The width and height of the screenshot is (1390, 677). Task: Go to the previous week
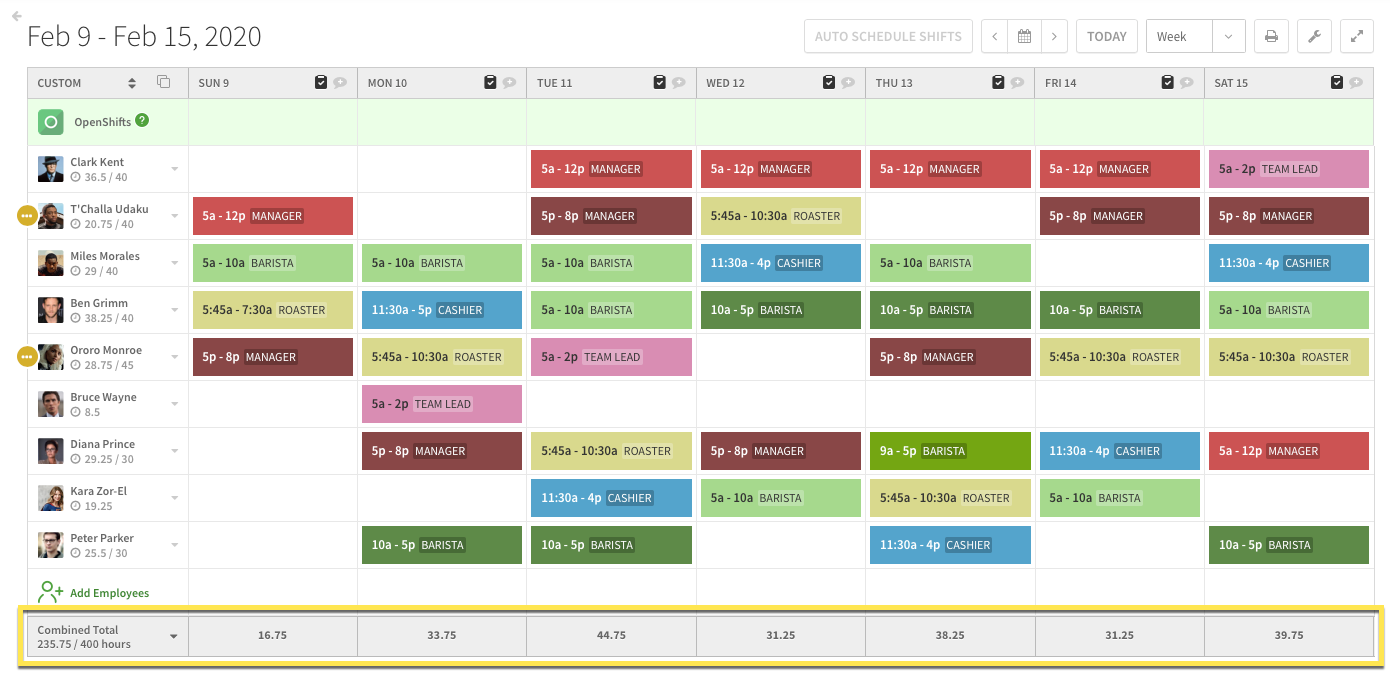pos(994,36)
